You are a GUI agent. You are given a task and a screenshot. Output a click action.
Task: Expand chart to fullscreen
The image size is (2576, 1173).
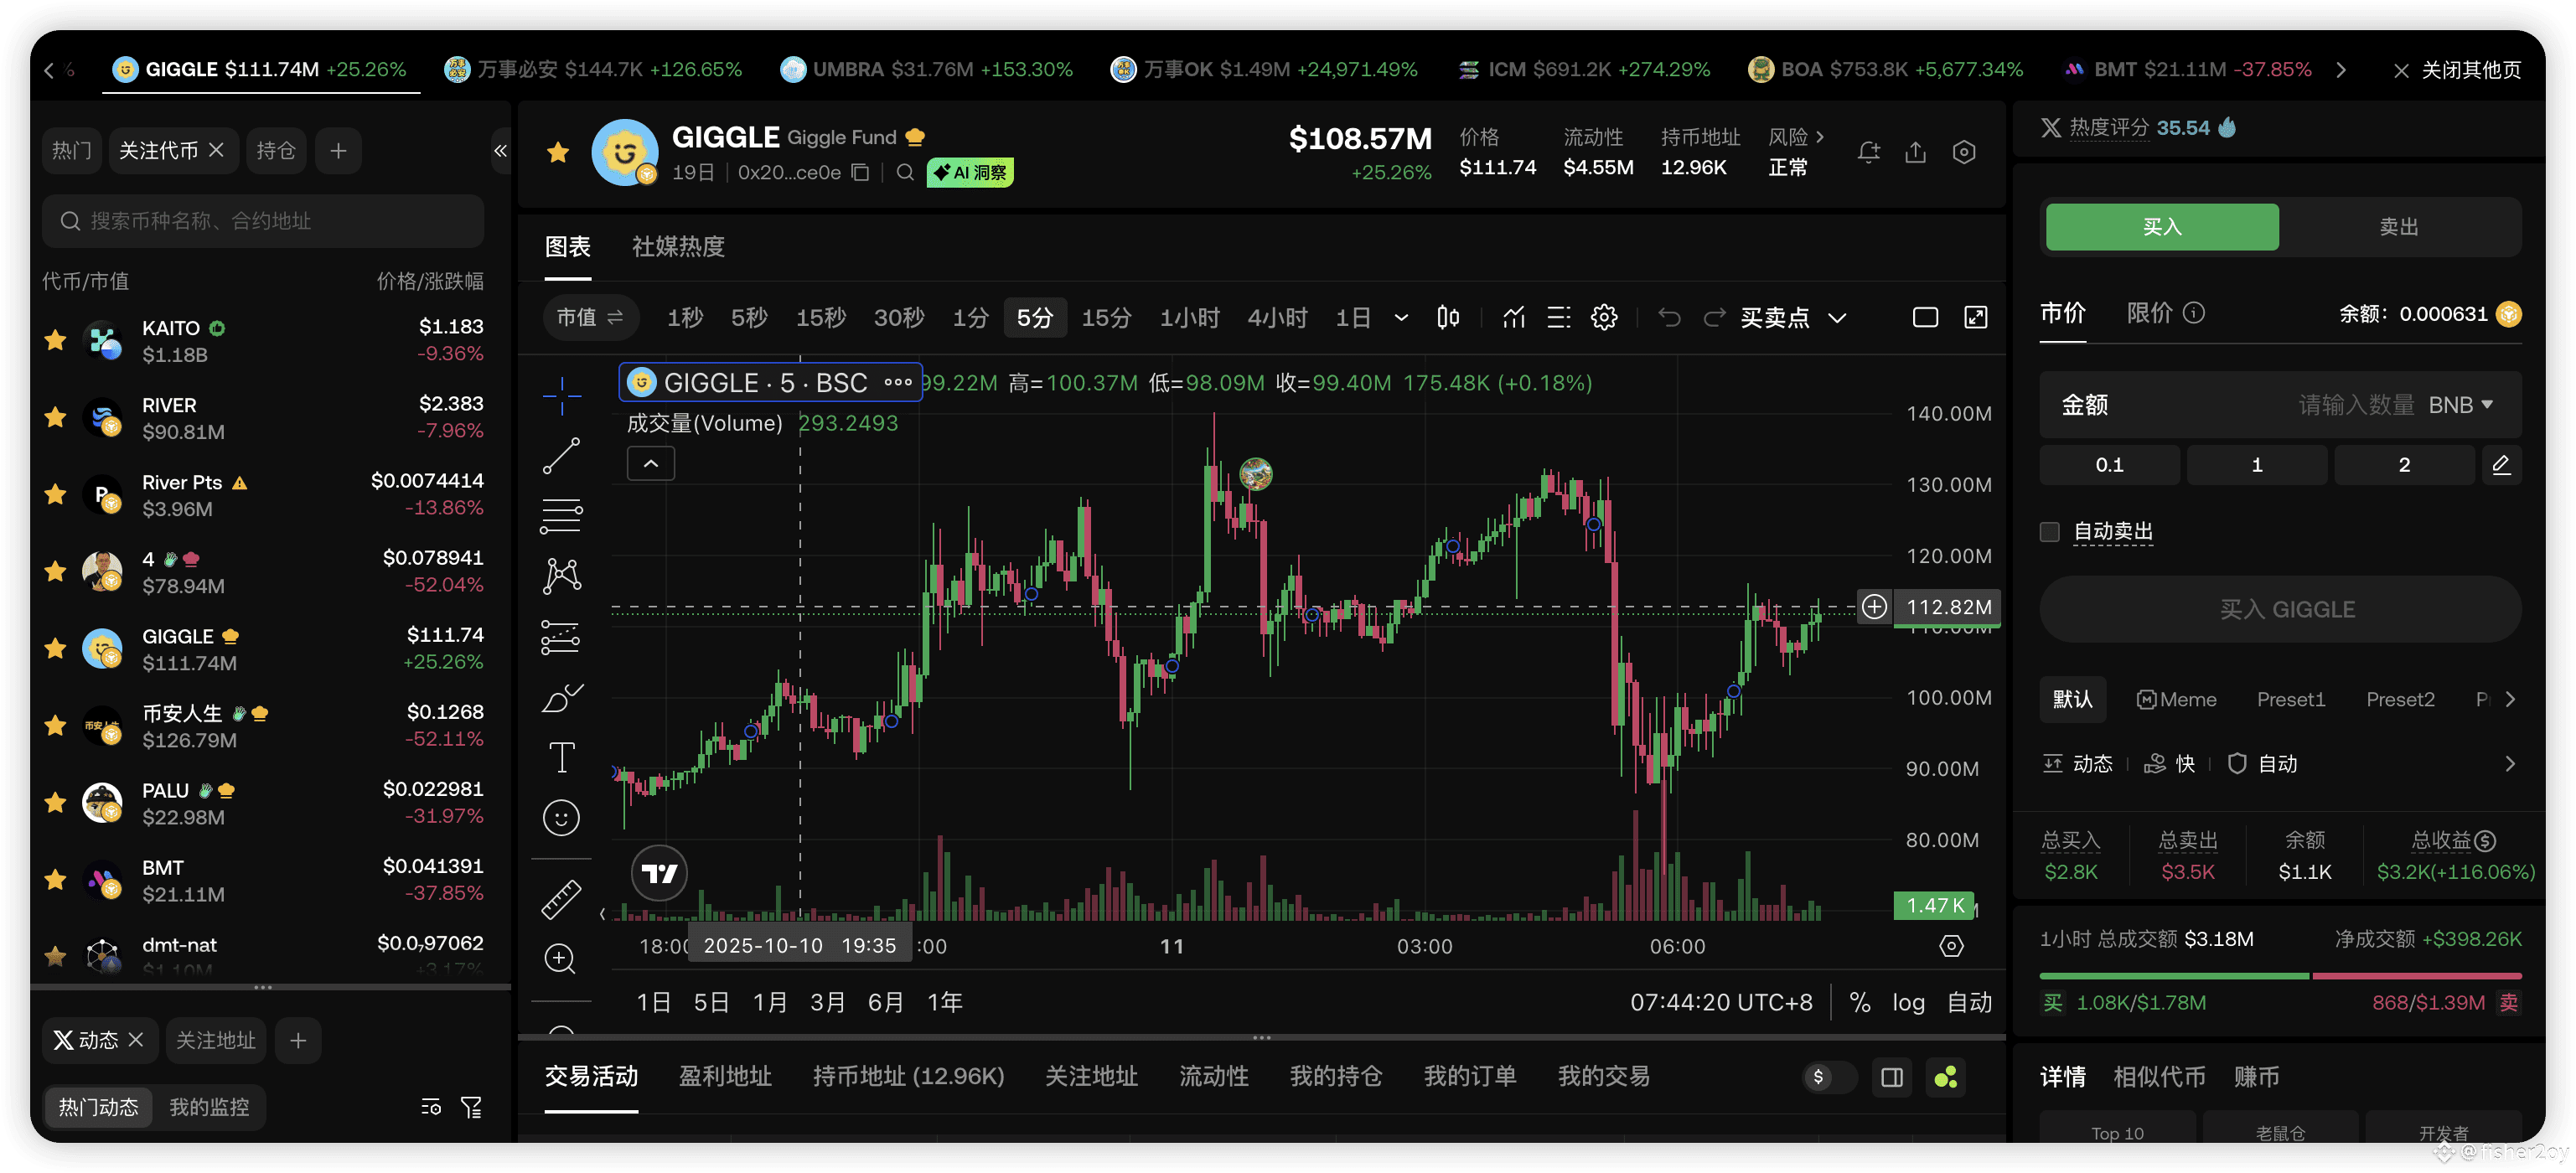click(x=1976, y=318)
